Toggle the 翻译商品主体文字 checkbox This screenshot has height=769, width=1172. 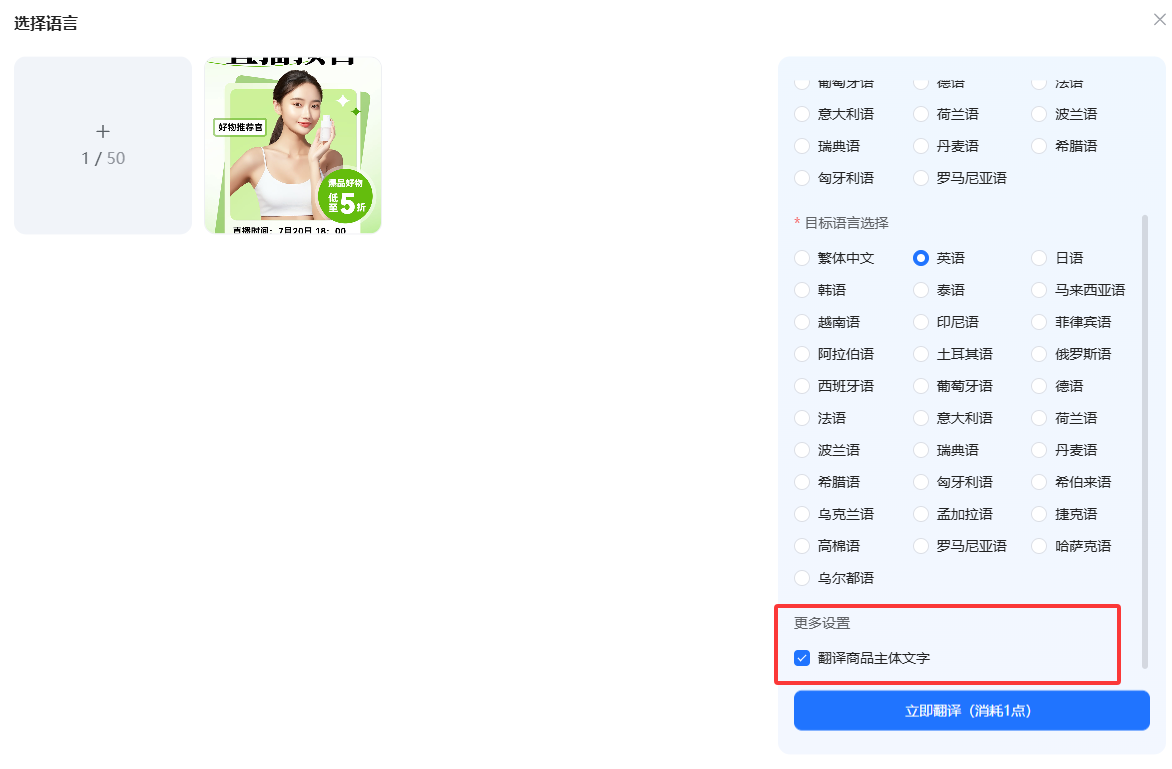click(x=802, y=658)
